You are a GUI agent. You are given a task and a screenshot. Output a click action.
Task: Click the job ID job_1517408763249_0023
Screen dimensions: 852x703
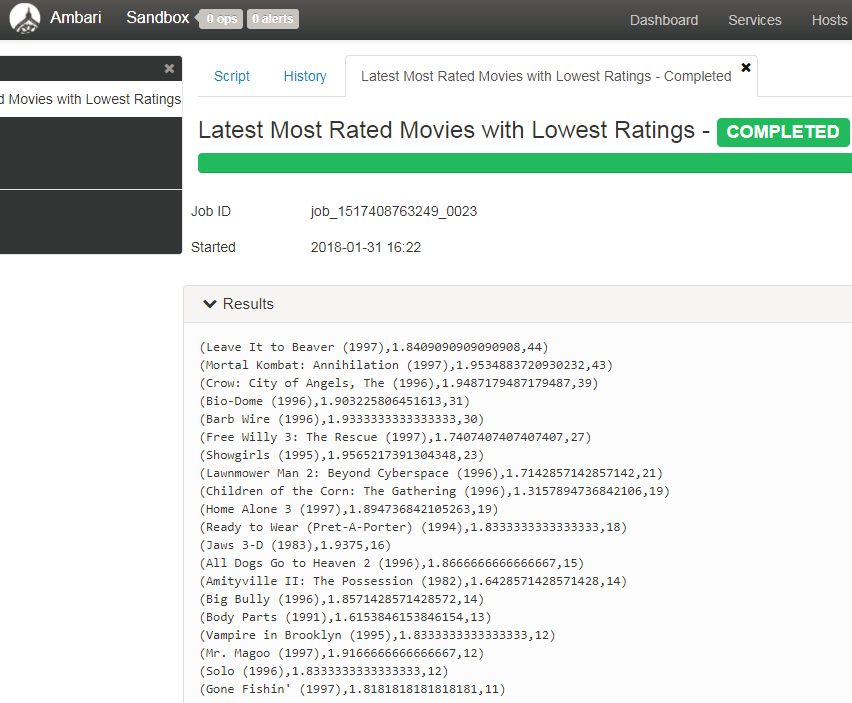click(x=394, y=211)
